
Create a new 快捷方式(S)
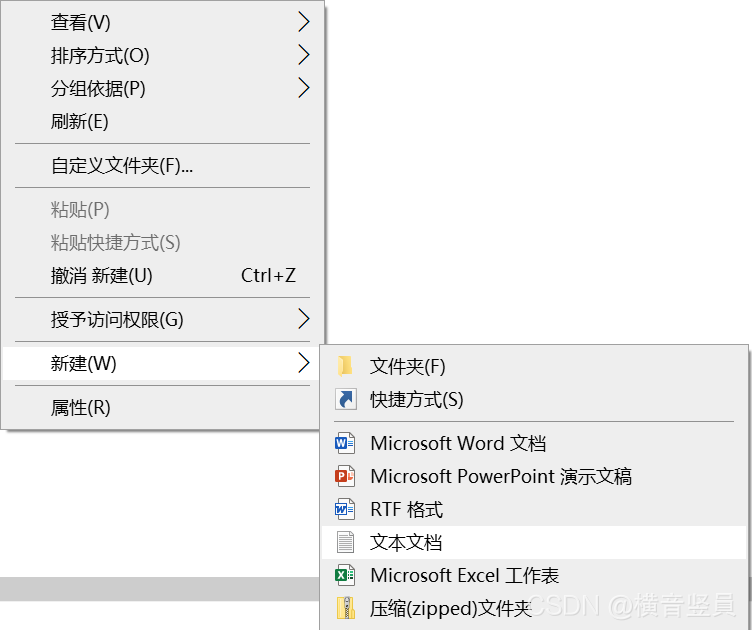[x=534, y=399]
